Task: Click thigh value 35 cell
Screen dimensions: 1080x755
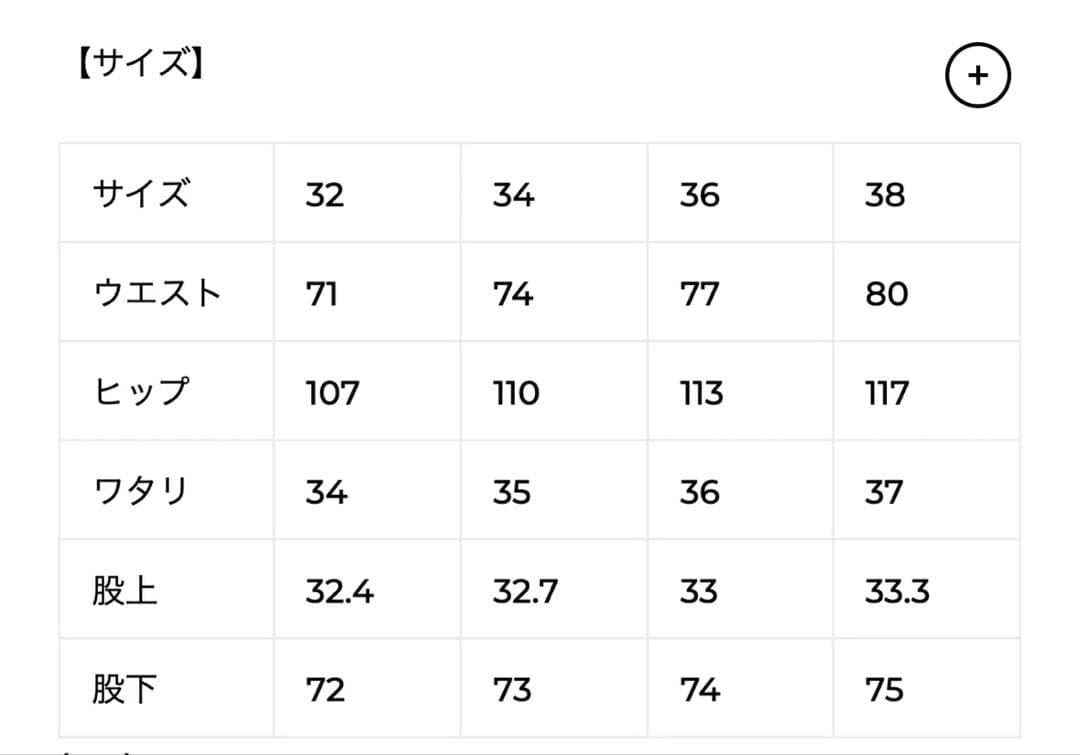Action: point(512,491)
